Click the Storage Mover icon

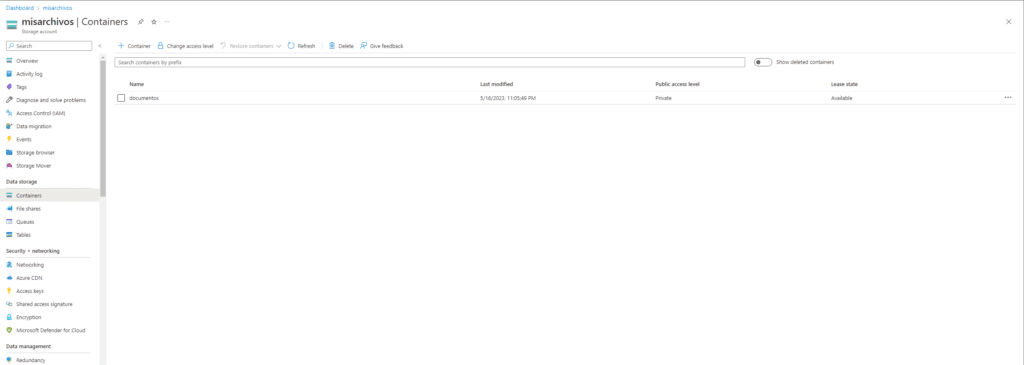tap(9, 165)
